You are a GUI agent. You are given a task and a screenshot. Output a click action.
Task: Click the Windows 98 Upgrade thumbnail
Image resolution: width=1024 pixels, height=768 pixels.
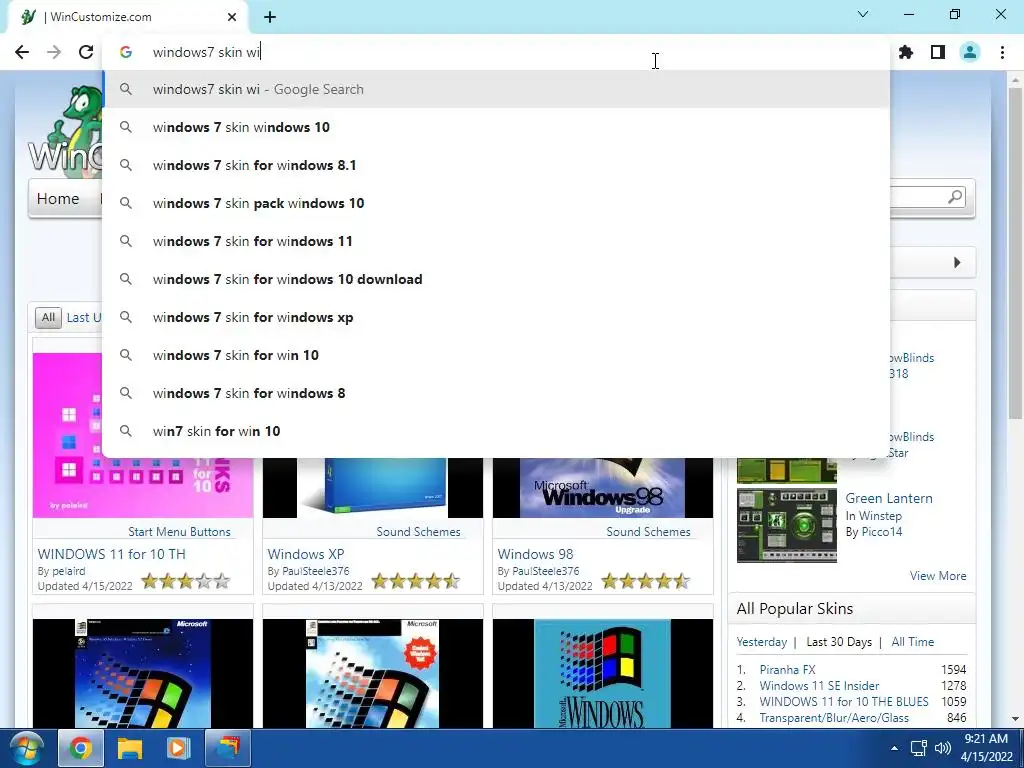coord(603,487)
